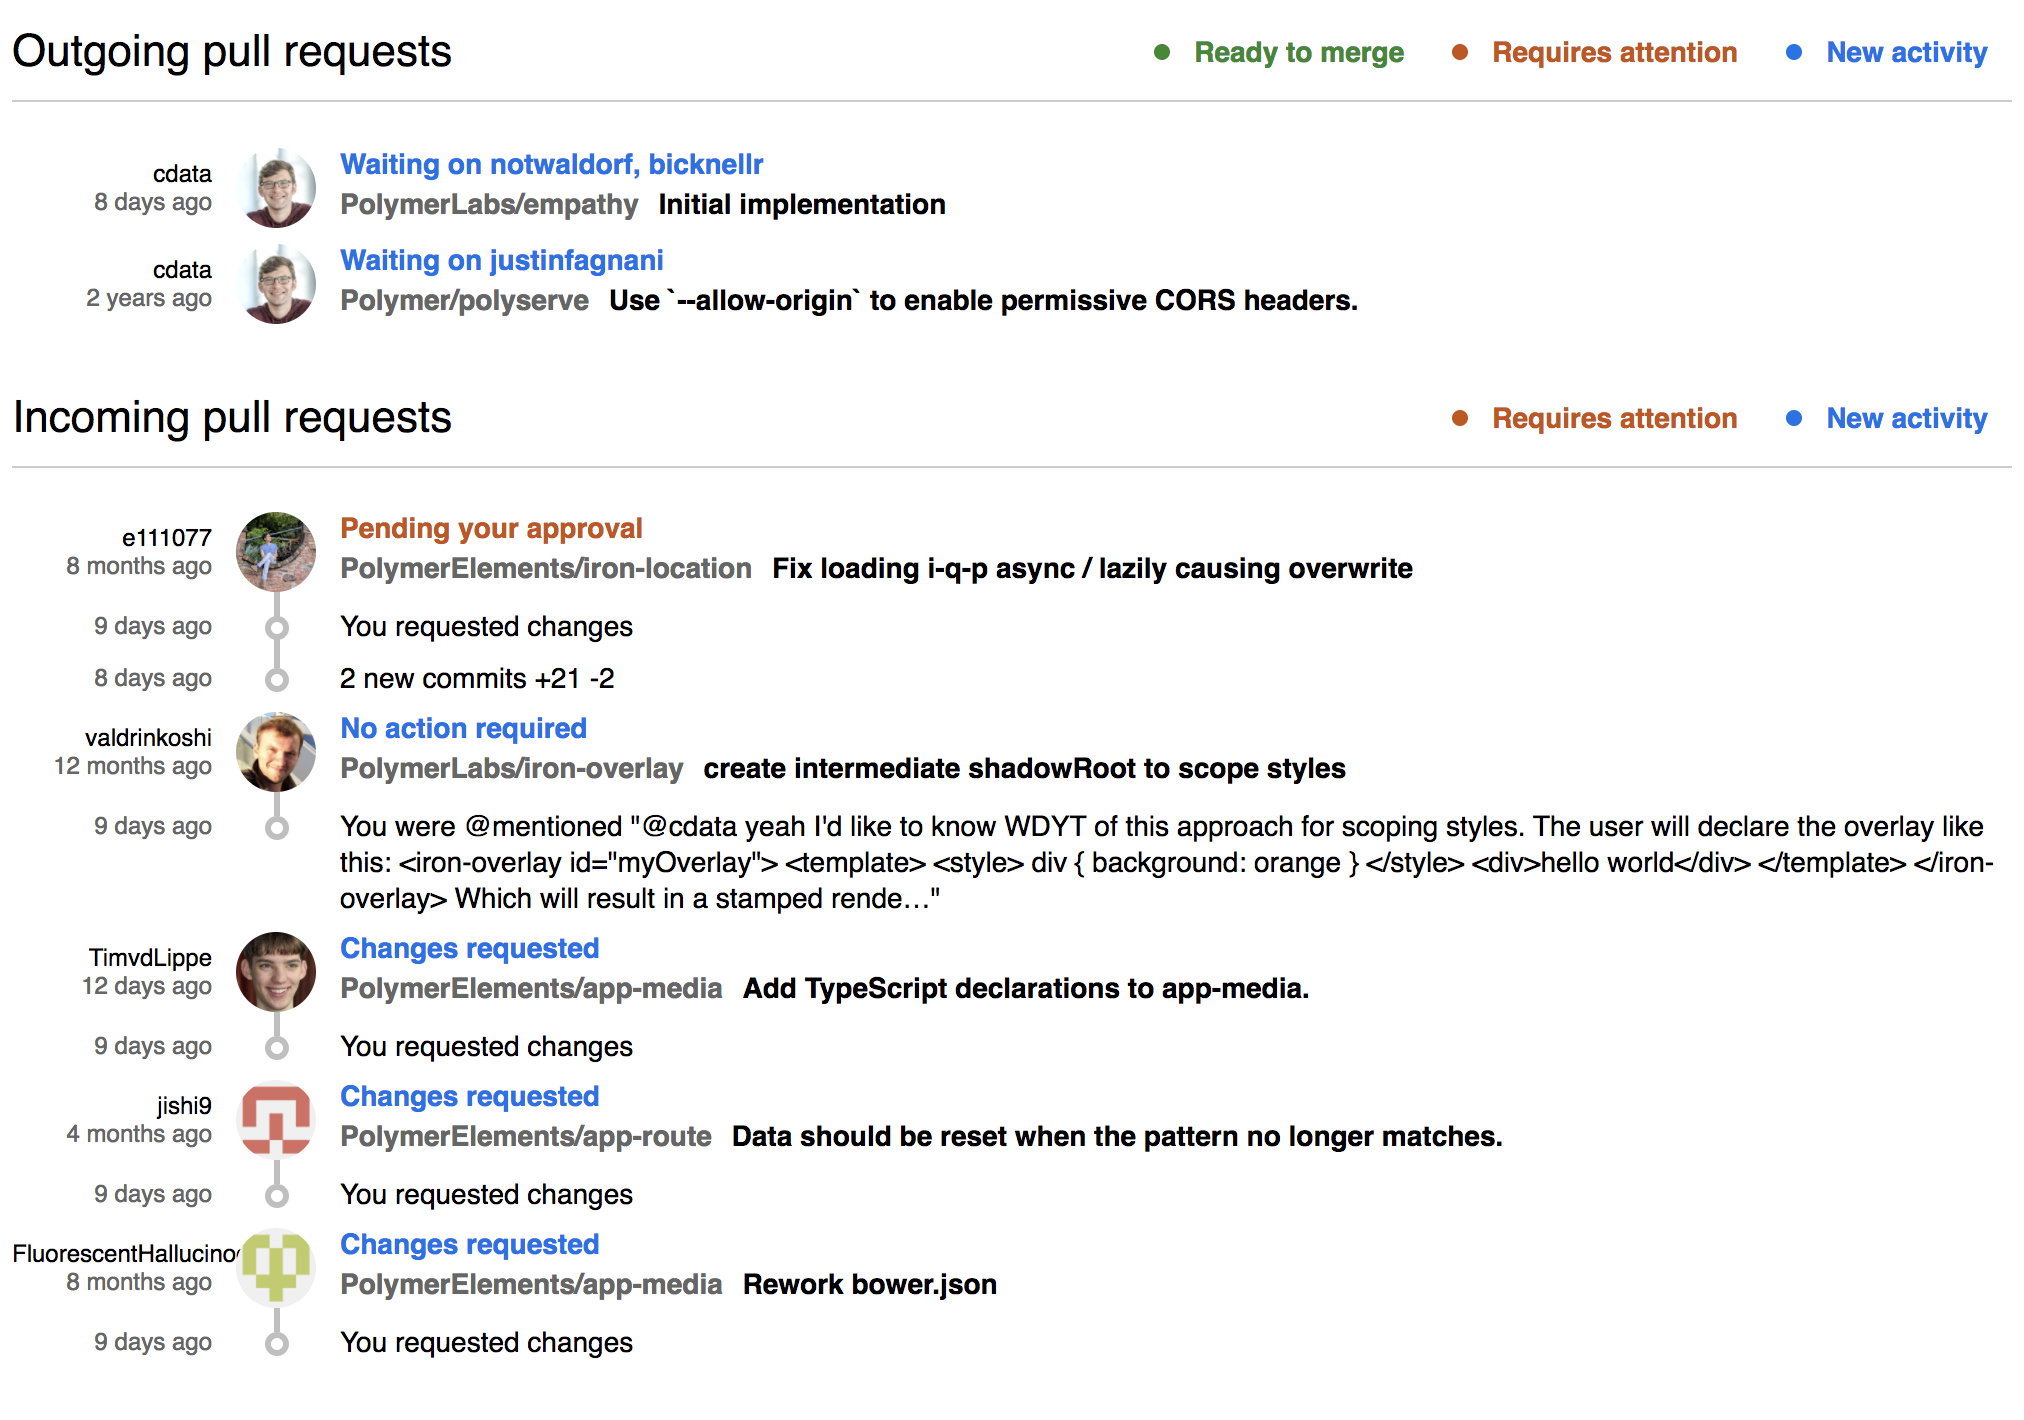
Task: Open the Outgoing pull requests section header
Action: [x=232, y=50]
